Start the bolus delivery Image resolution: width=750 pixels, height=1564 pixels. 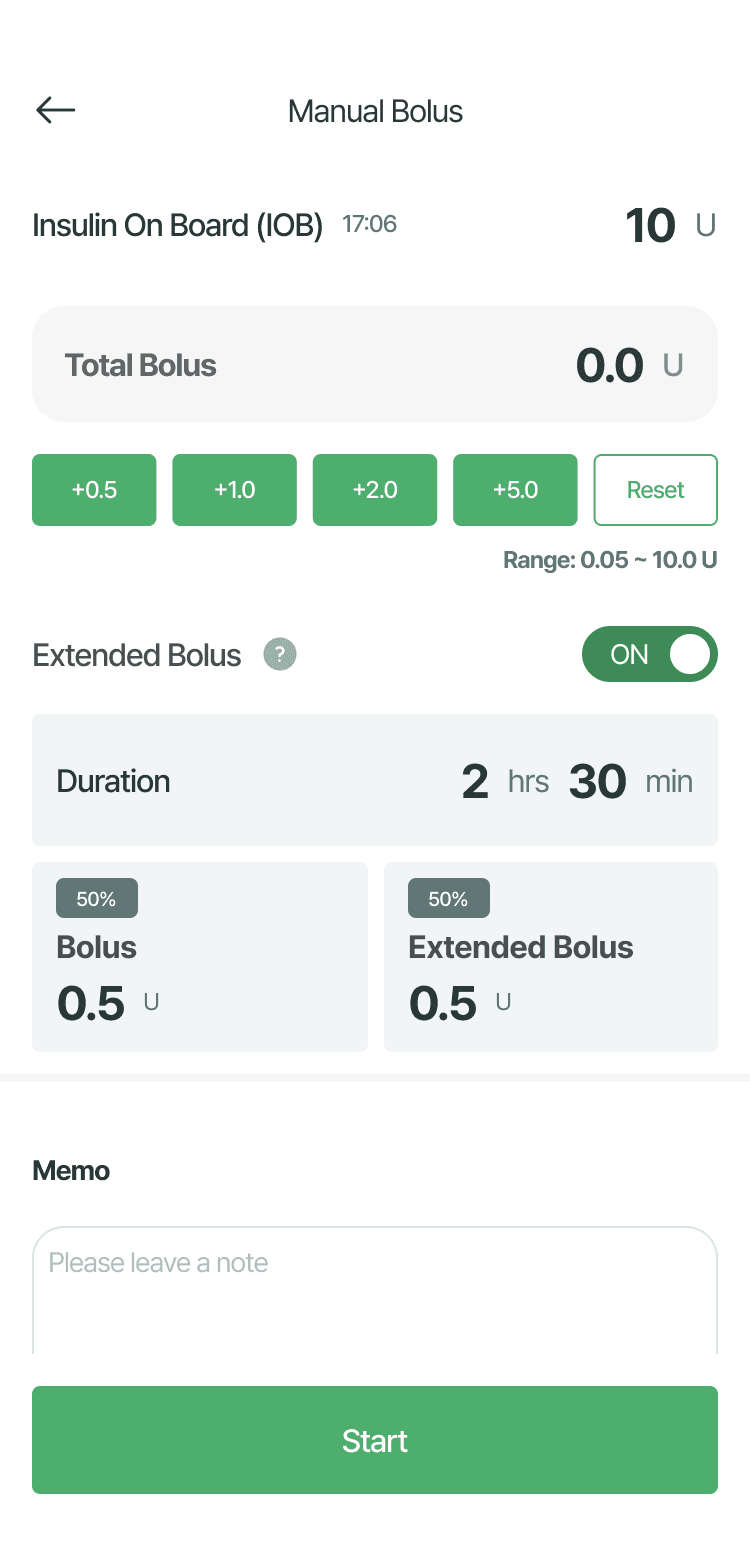[x=375, y=1440]
